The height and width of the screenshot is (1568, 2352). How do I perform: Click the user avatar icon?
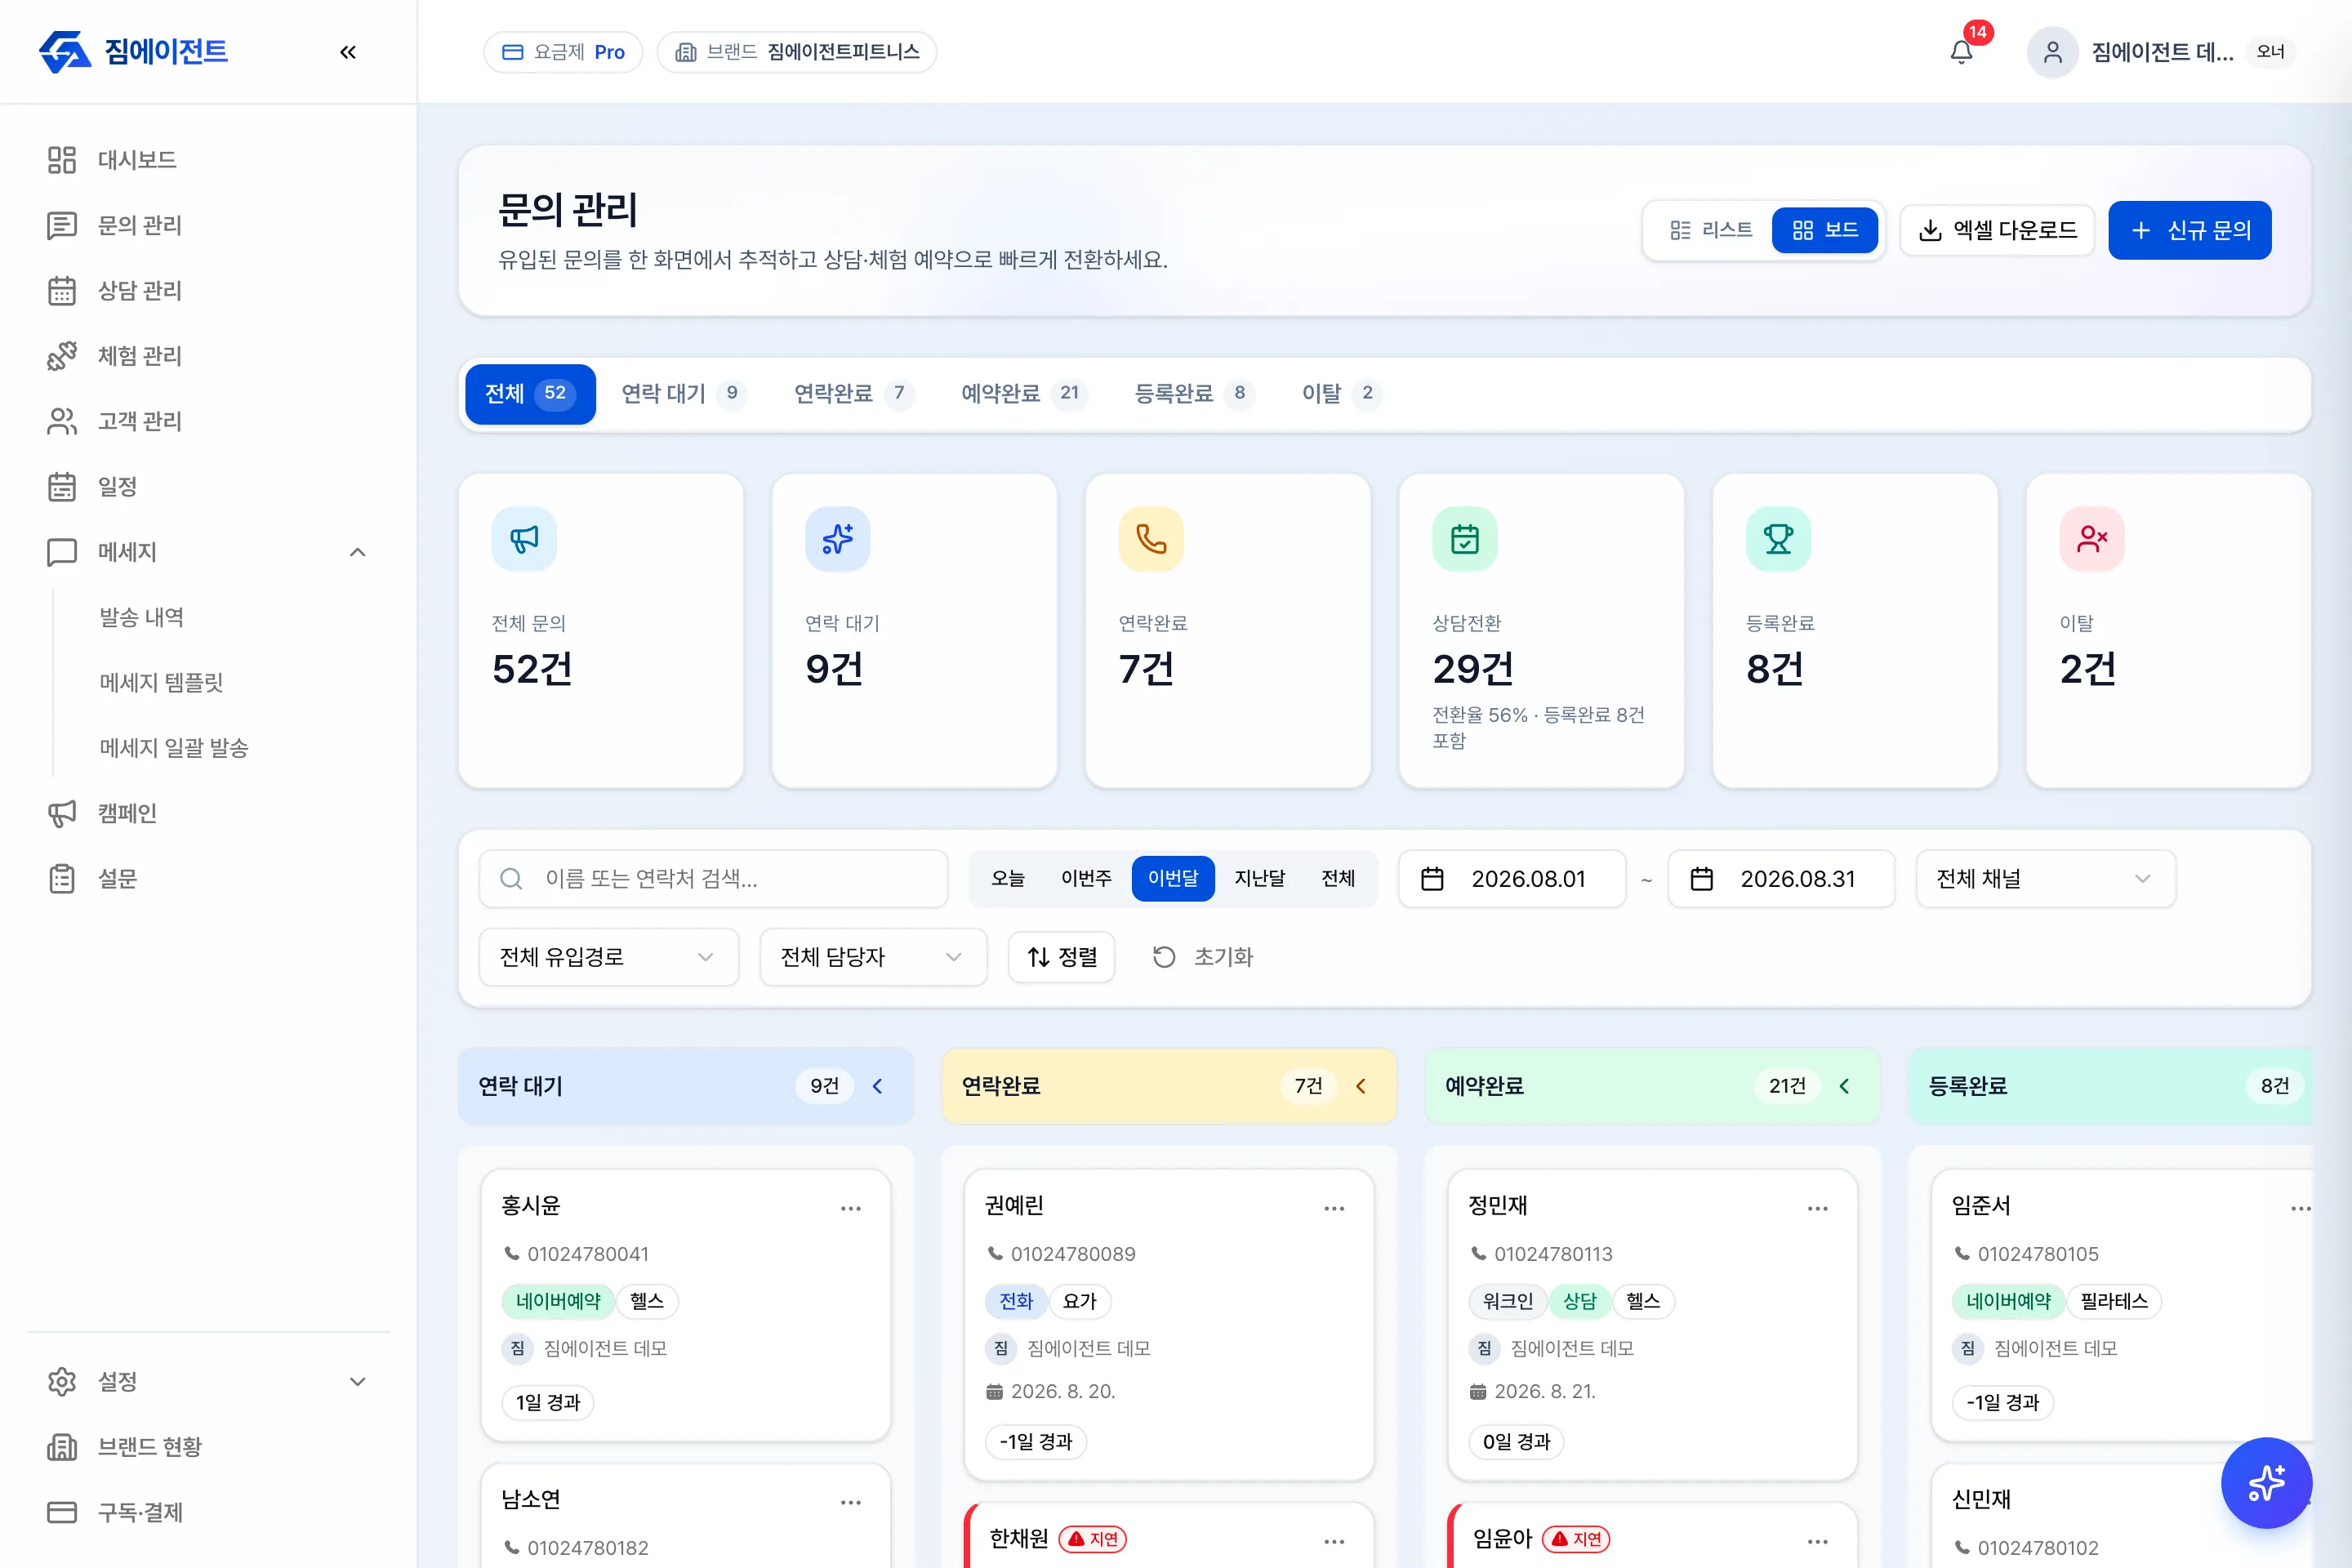pos(2052,52)
